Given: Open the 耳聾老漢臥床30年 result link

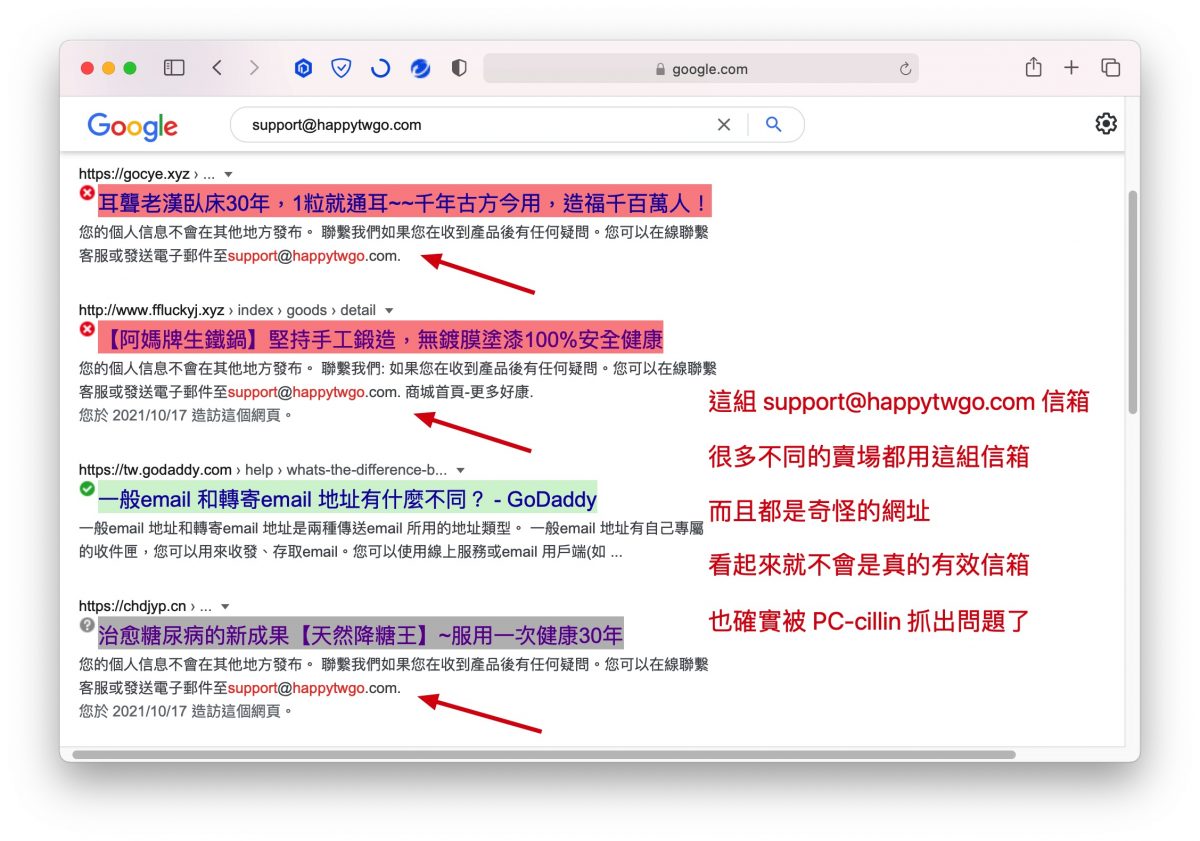Looking at the screenshot, I should coord(404,204).
